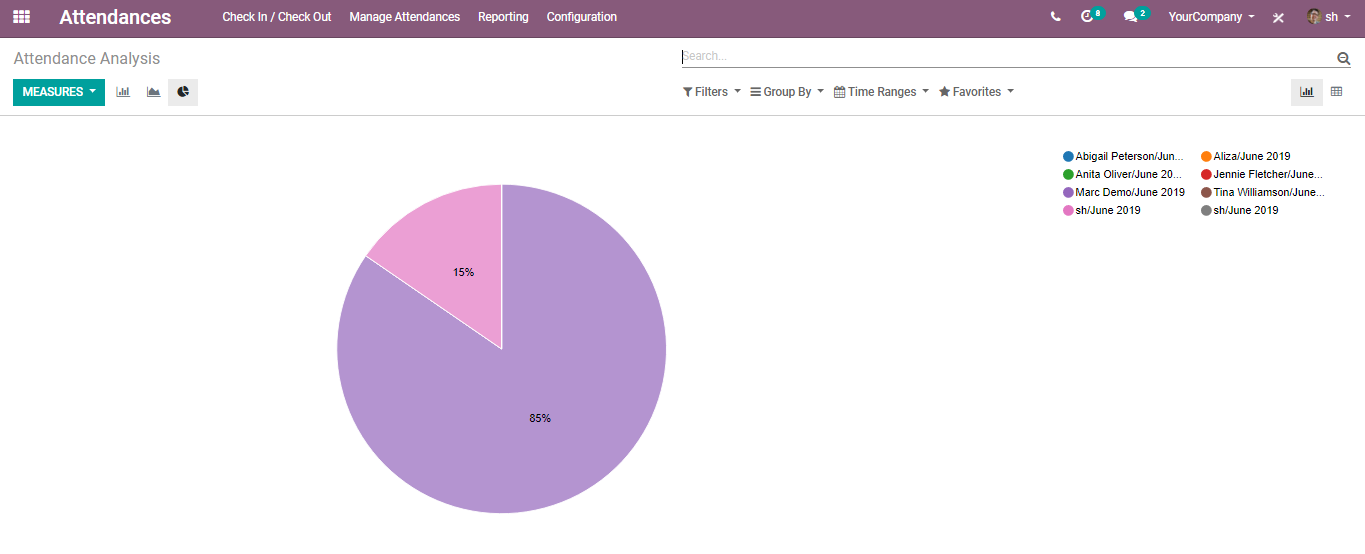The height and width of the screenshot is (554, 1365).
Task: Toggle Anita Oliver legend entry
Action: 1122,174
